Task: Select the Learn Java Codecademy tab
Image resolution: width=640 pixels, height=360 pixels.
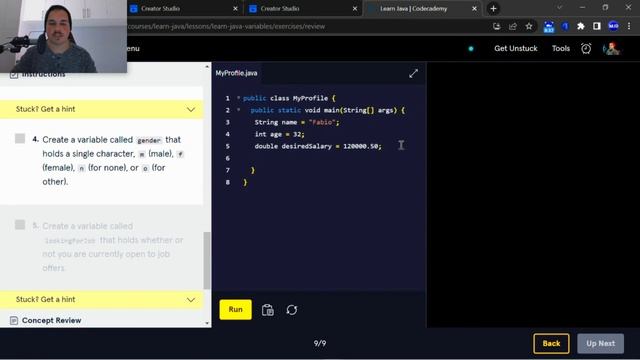Action: click(422, 9)
